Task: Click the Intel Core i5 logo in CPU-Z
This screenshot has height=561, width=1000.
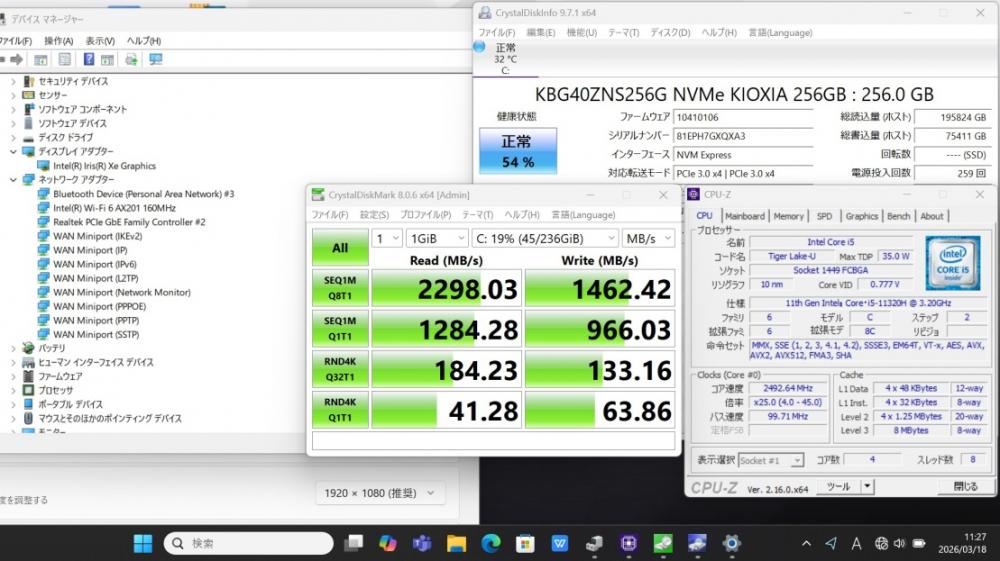Action: coord(952,262)
